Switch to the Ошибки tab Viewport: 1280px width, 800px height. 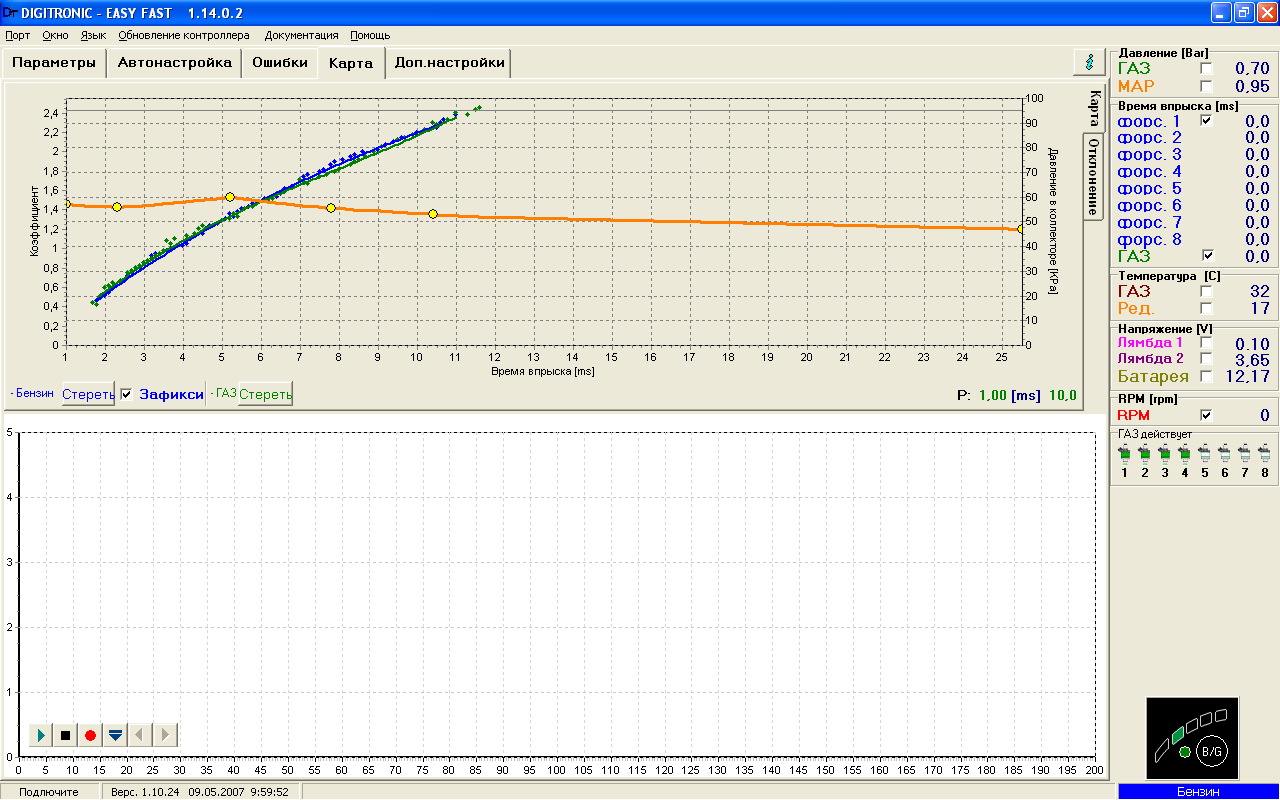pos(279,62)
